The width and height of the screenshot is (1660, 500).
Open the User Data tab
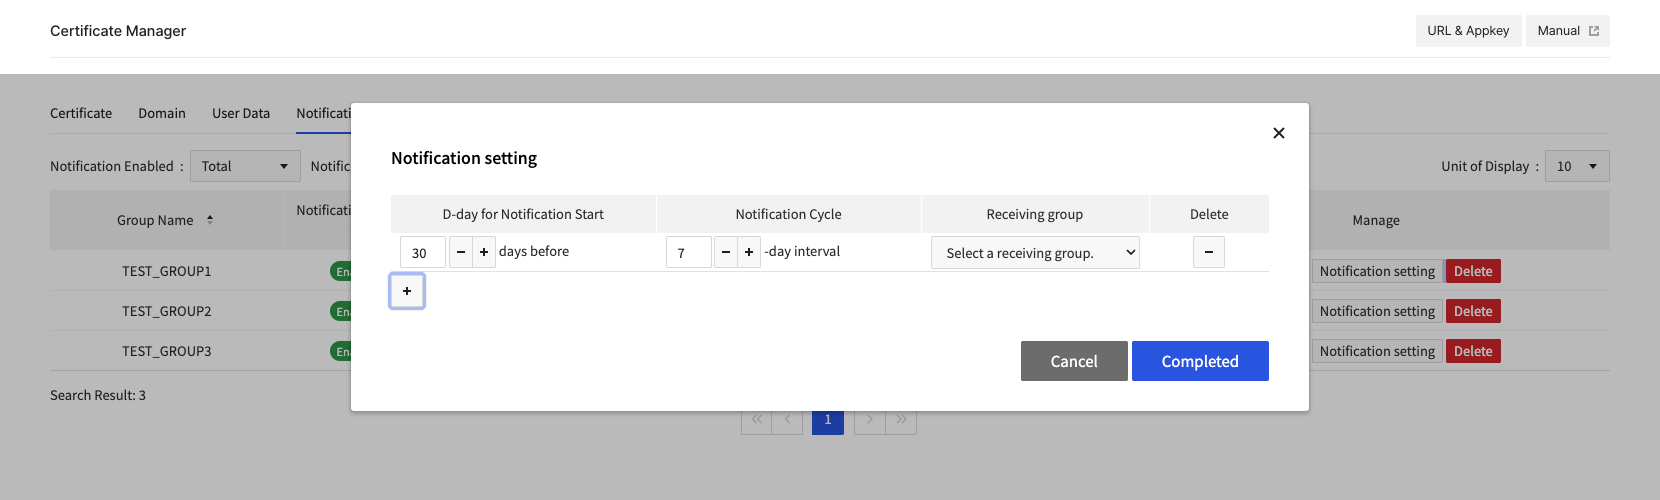point(241,113)
